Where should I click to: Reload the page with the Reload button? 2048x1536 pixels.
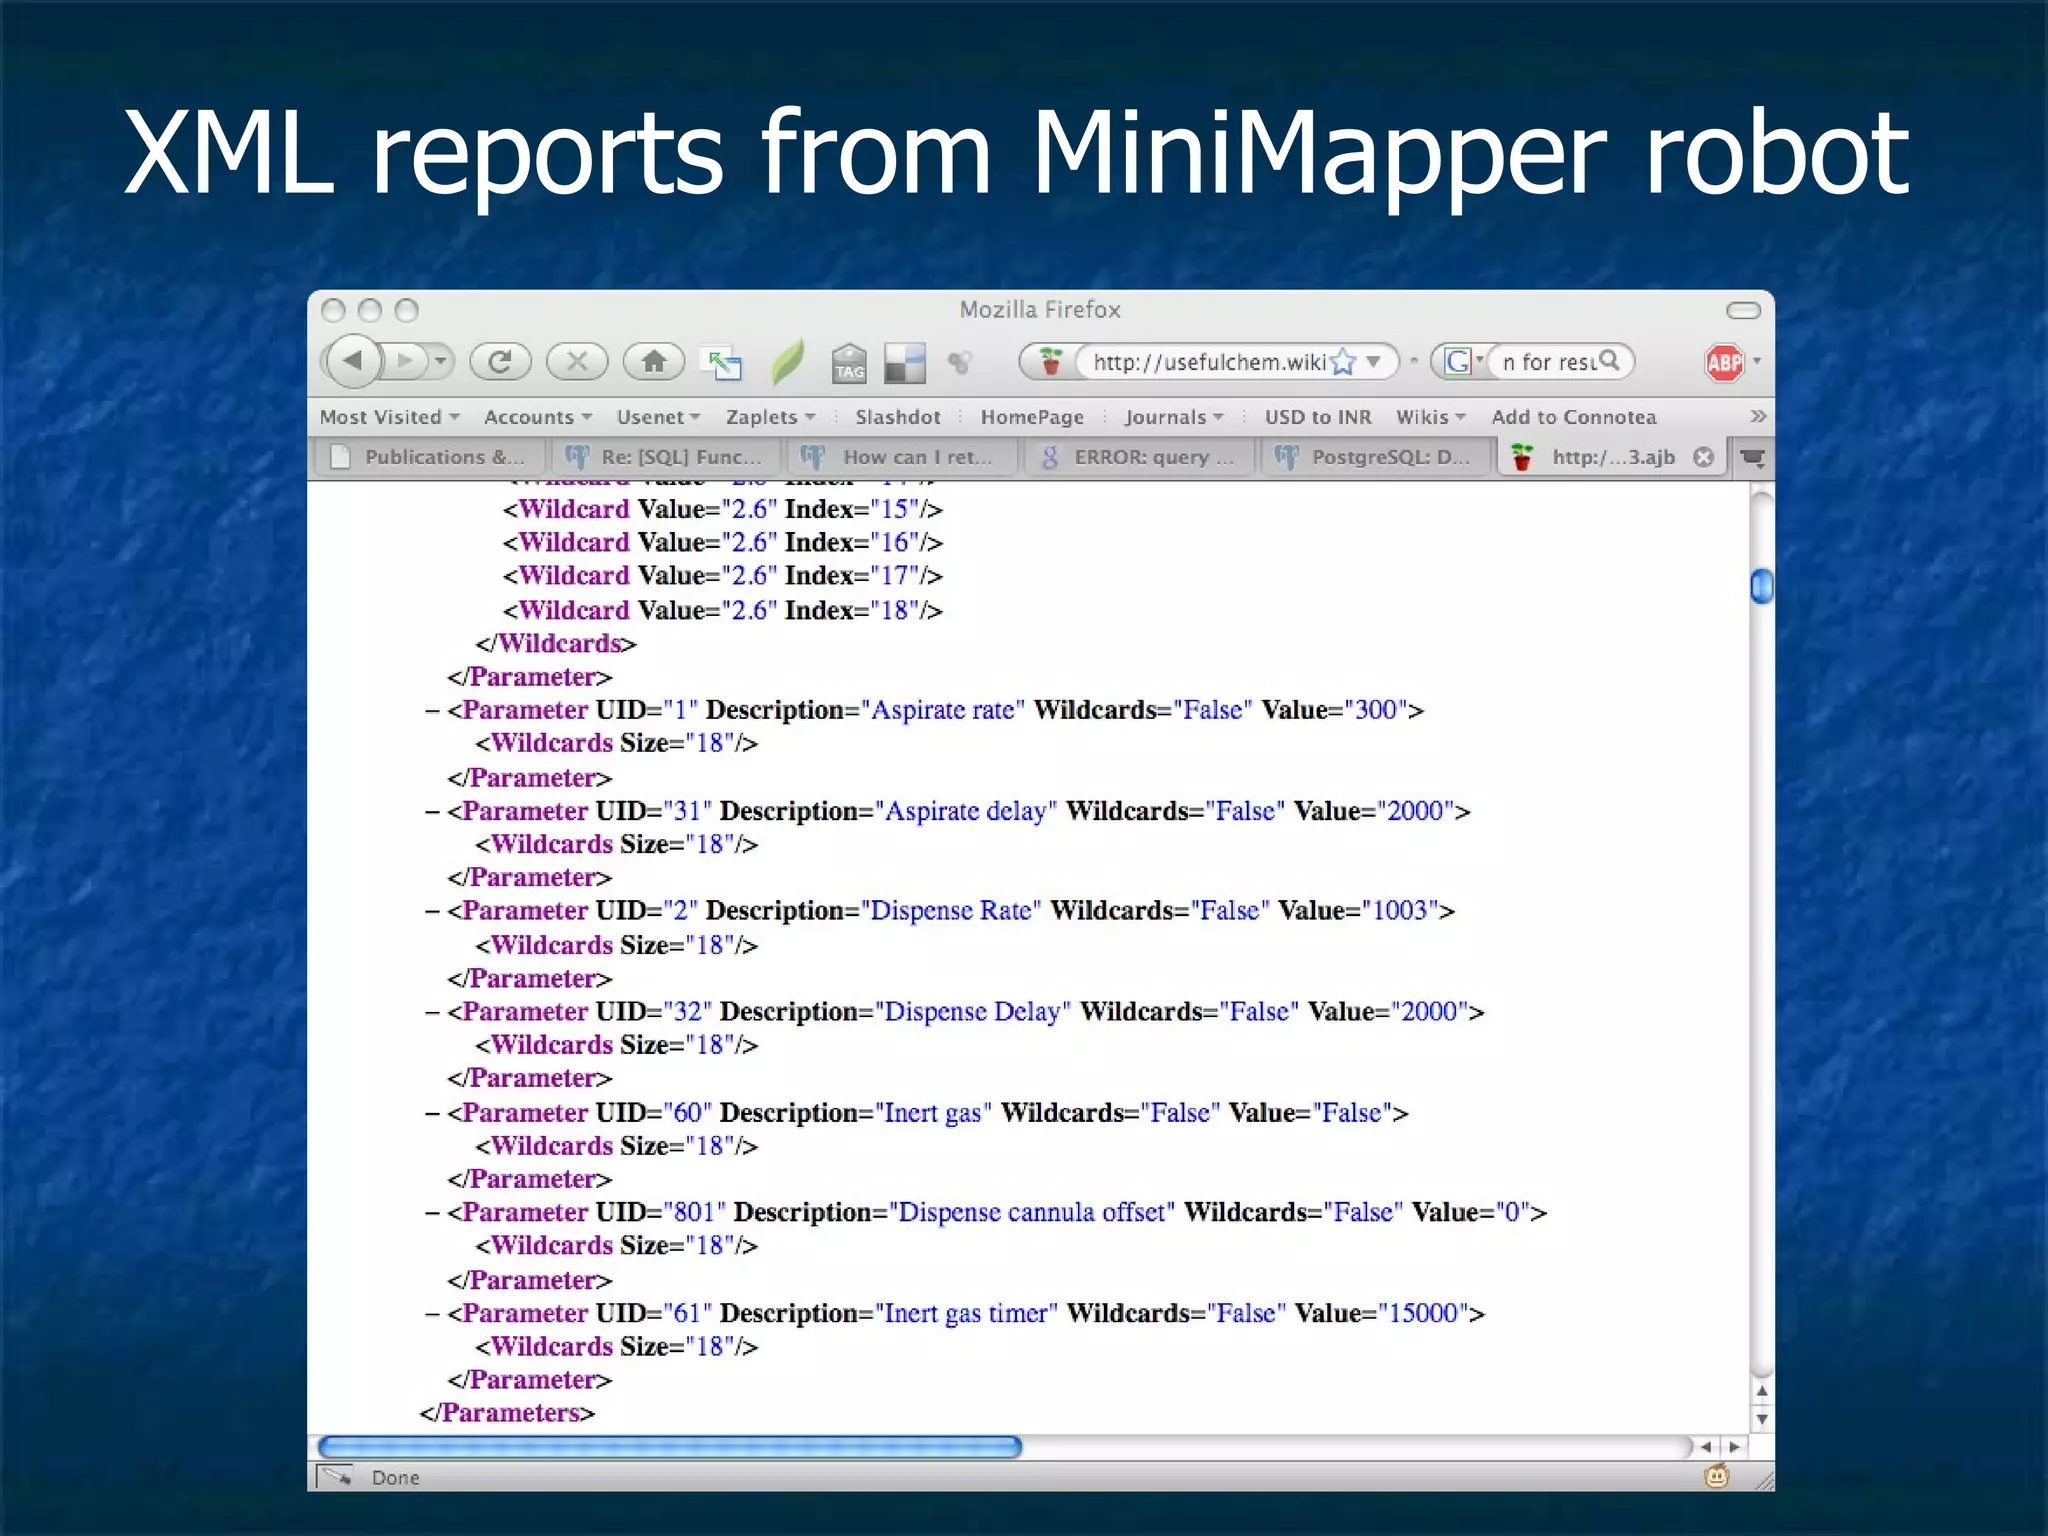point(500,361)
